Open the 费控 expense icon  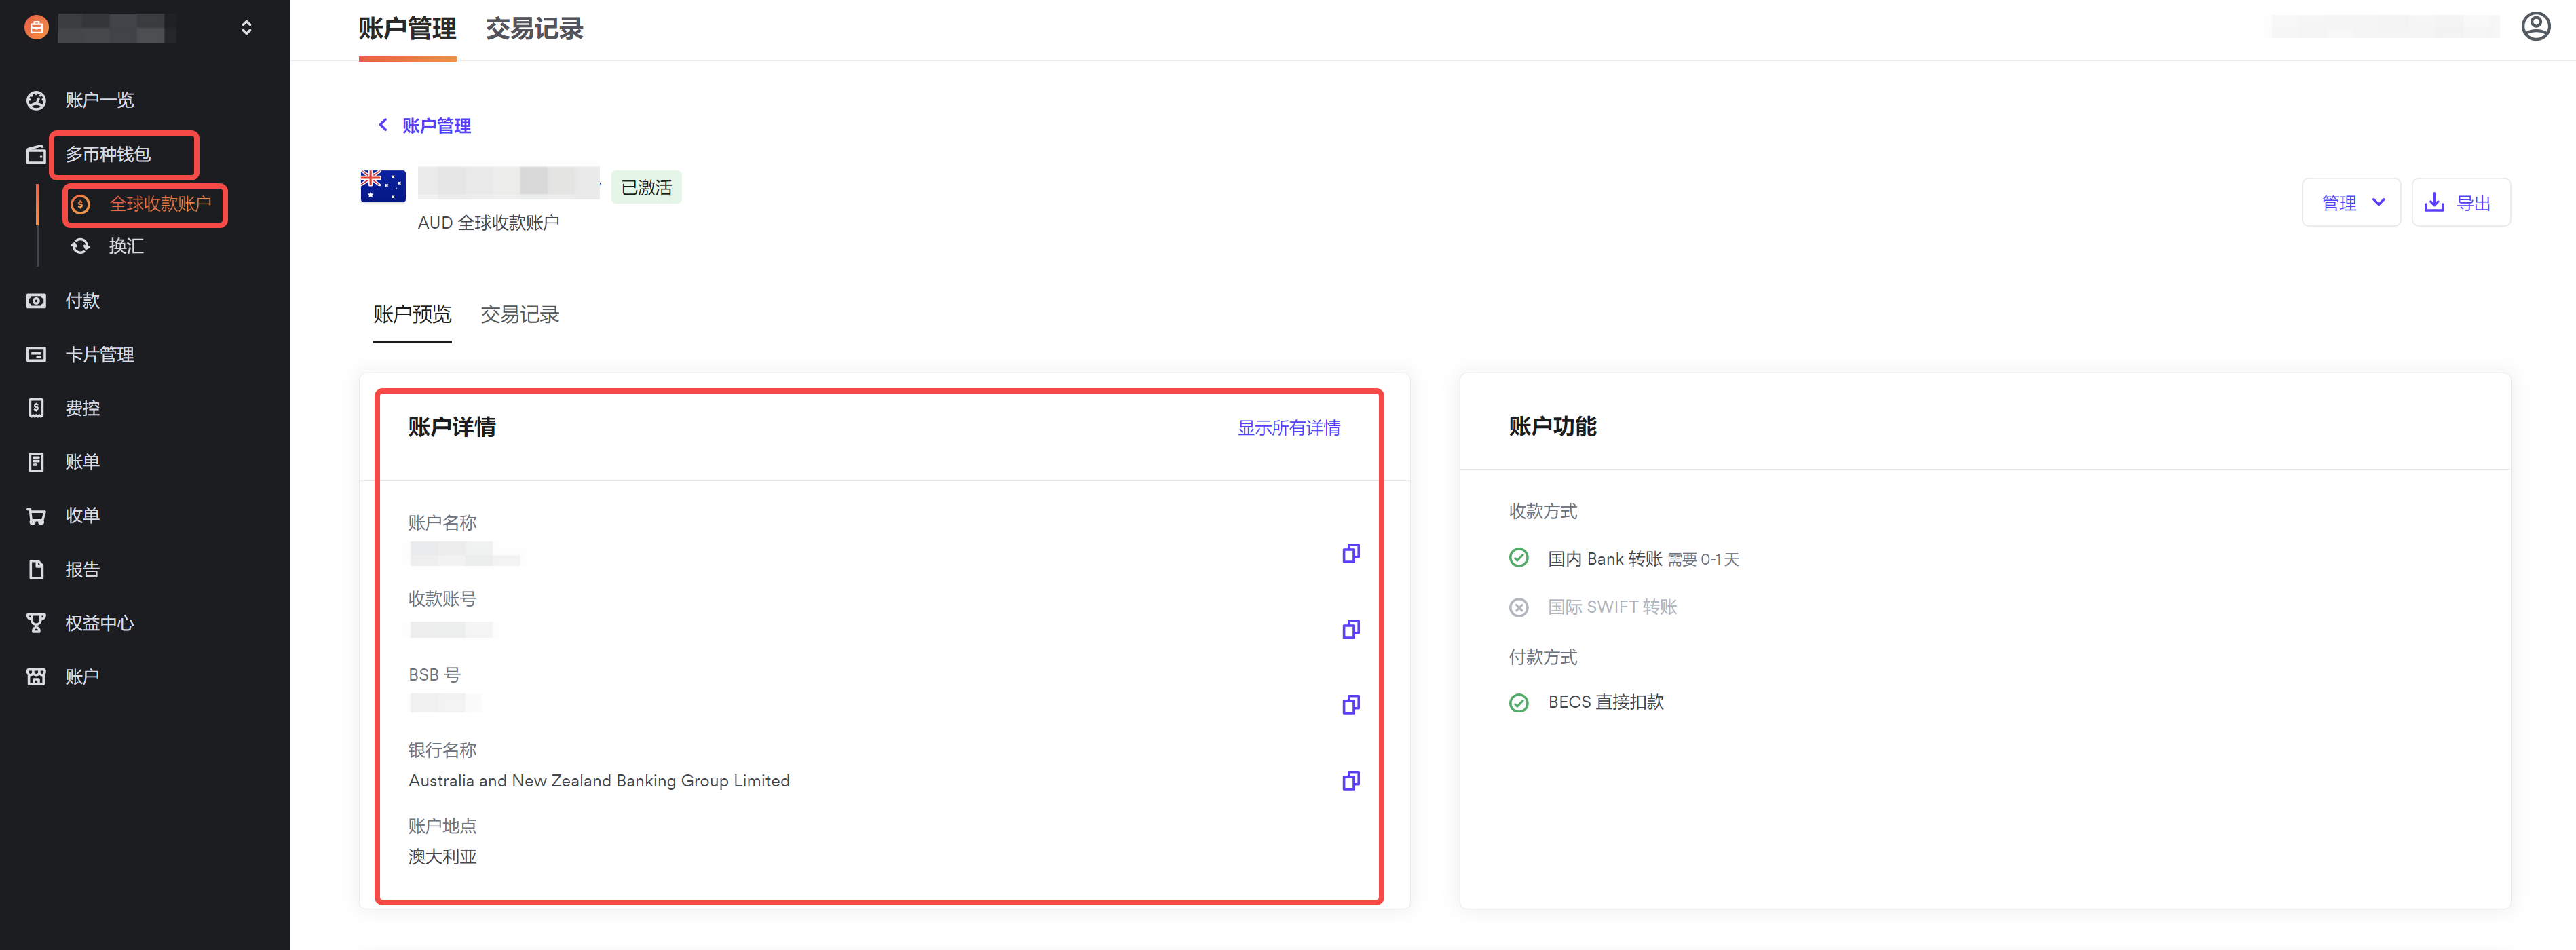[x=36, y=408]
